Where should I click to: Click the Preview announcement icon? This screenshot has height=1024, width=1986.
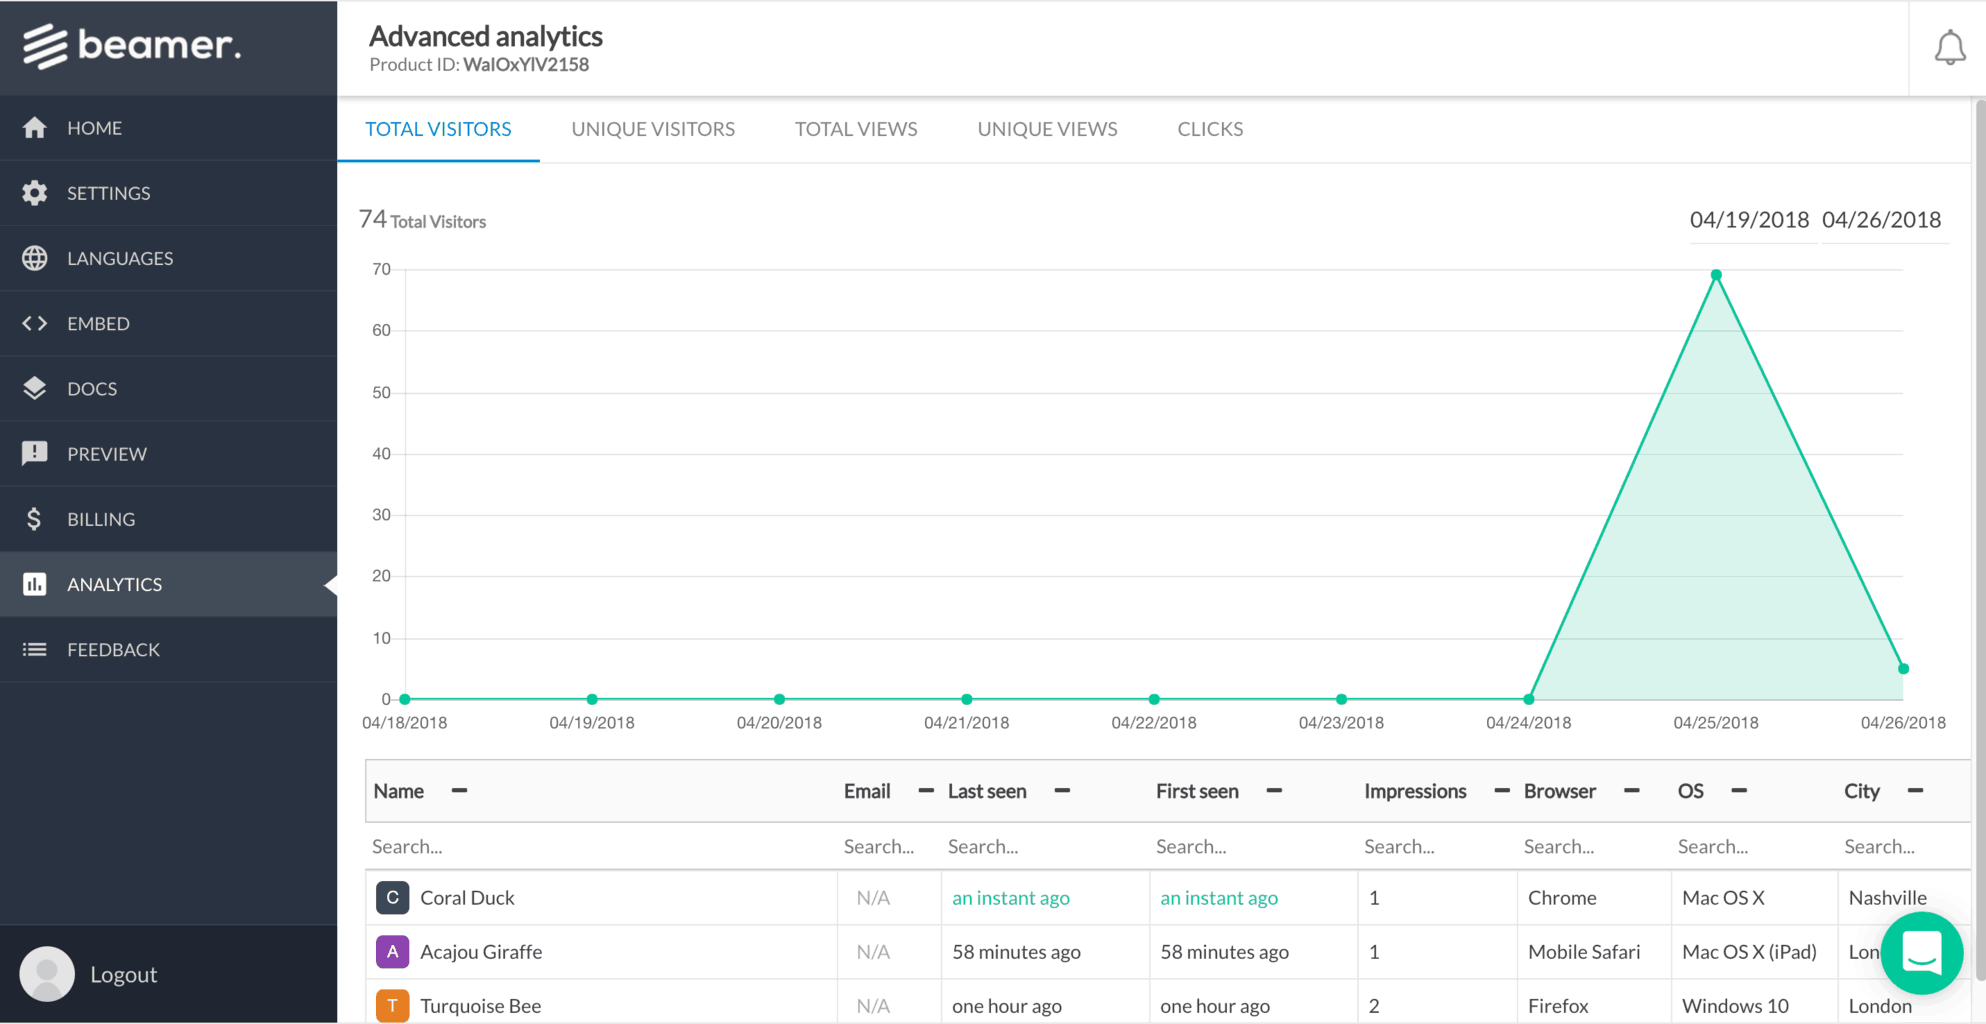point(35,453)
